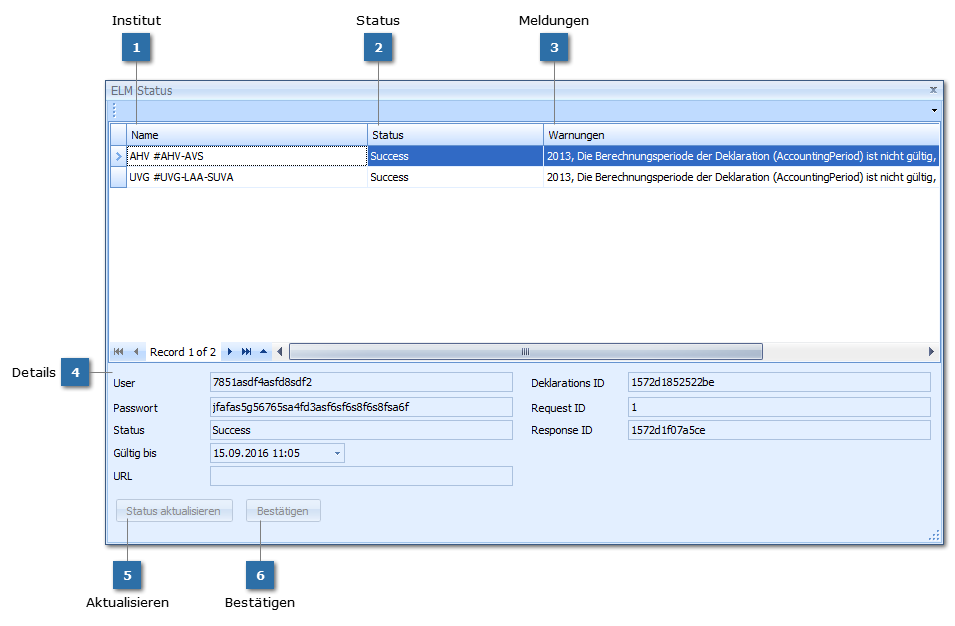Go to previous record in navigator
Image resolution: width=955 pixels, height=626 pixels.
tap(136, 352)
